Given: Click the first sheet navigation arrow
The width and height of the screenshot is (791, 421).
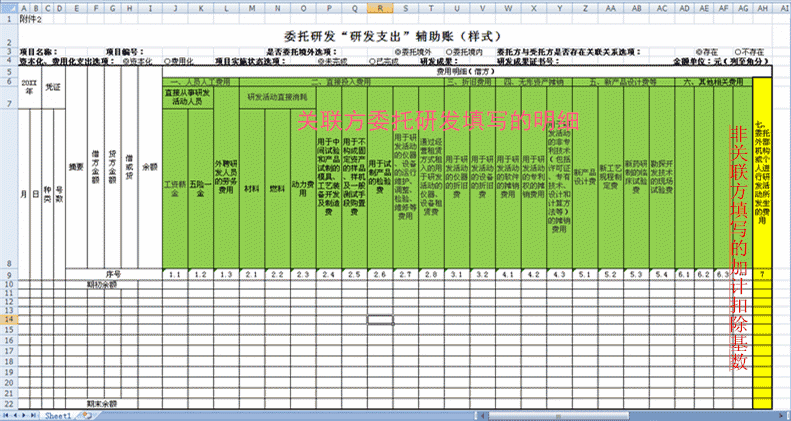Looking at the screenshot, I should tap(6, 414).
